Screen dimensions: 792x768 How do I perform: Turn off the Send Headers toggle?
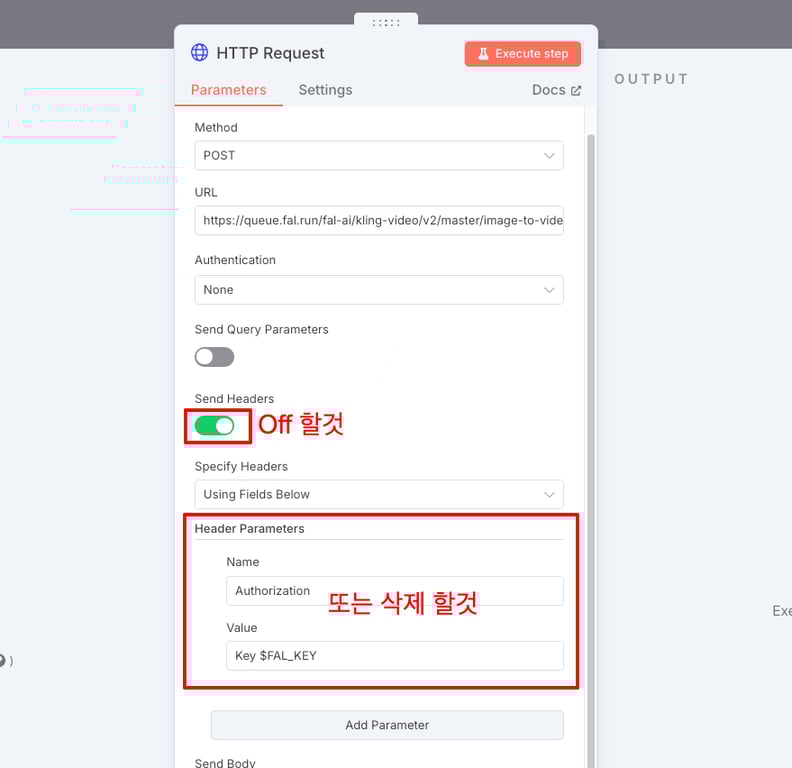pos(214,426)
